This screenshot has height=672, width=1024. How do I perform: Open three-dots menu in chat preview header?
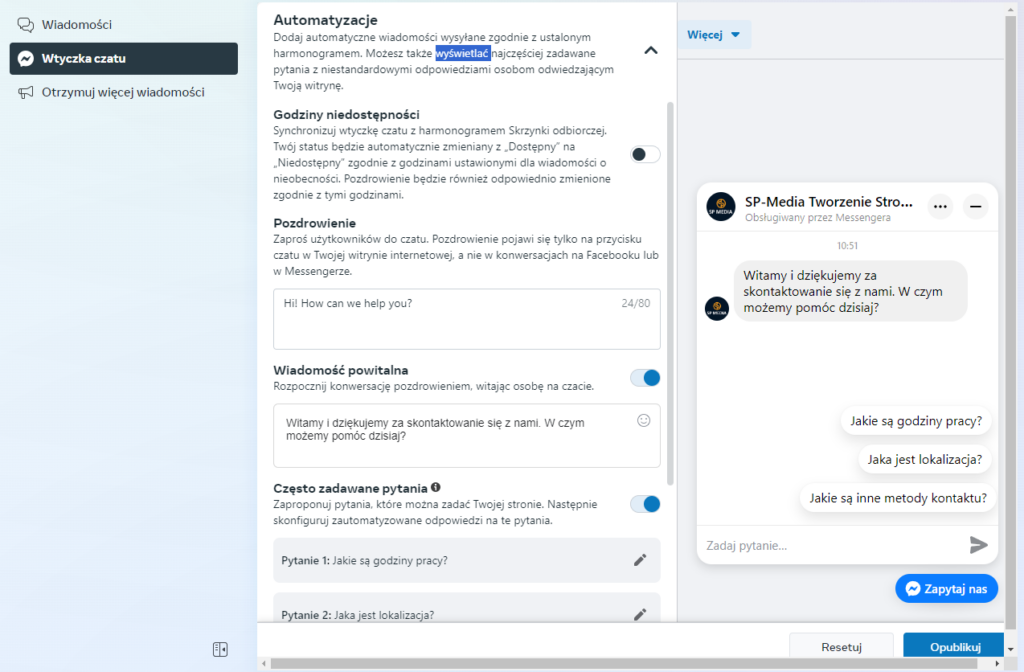point(940,207)
